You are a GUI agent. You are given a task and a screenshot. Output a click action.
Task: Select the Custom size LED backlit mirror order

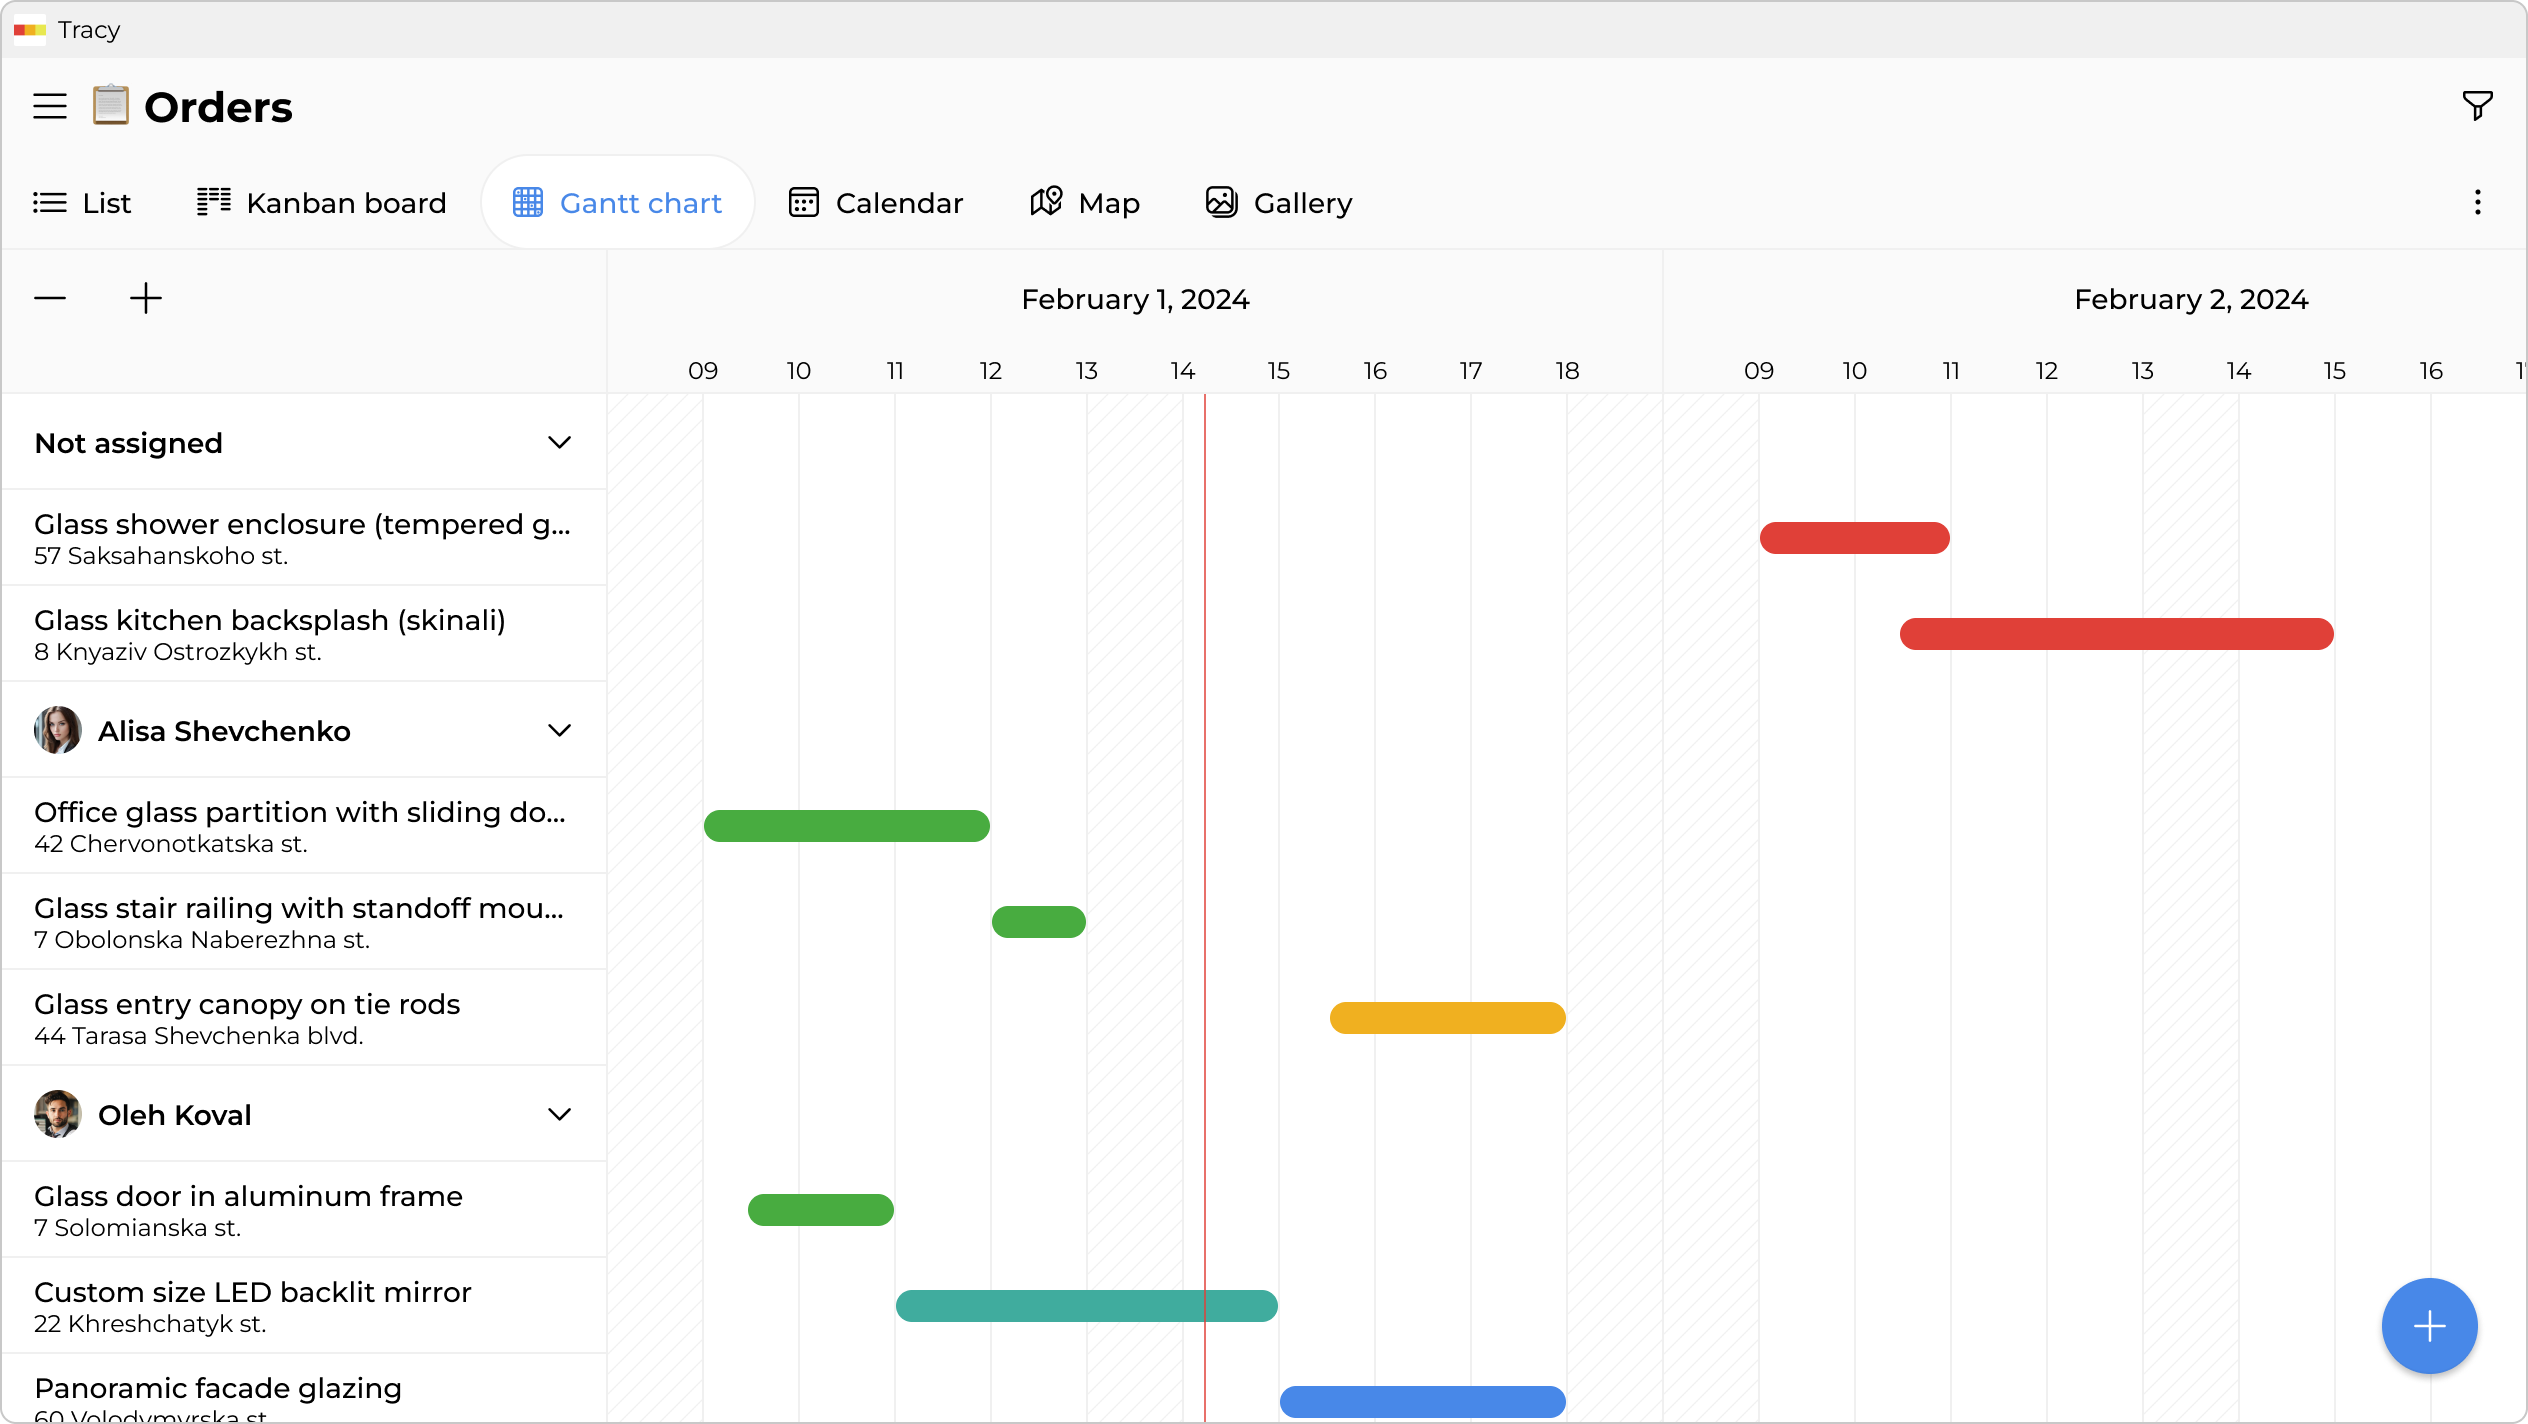click(252, 1291)
